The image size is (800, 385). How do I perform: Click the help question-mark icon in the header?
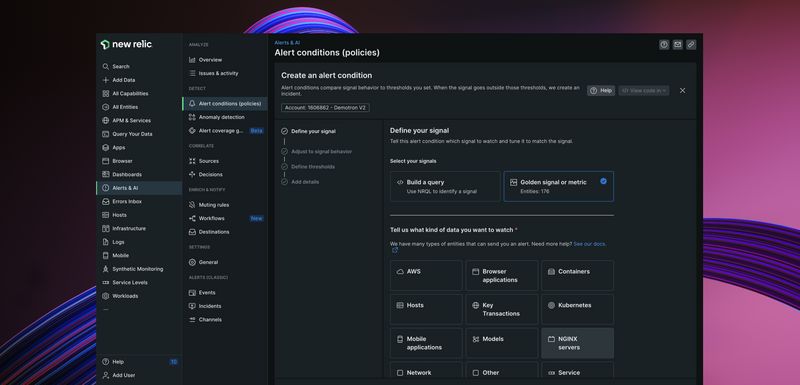664,45
